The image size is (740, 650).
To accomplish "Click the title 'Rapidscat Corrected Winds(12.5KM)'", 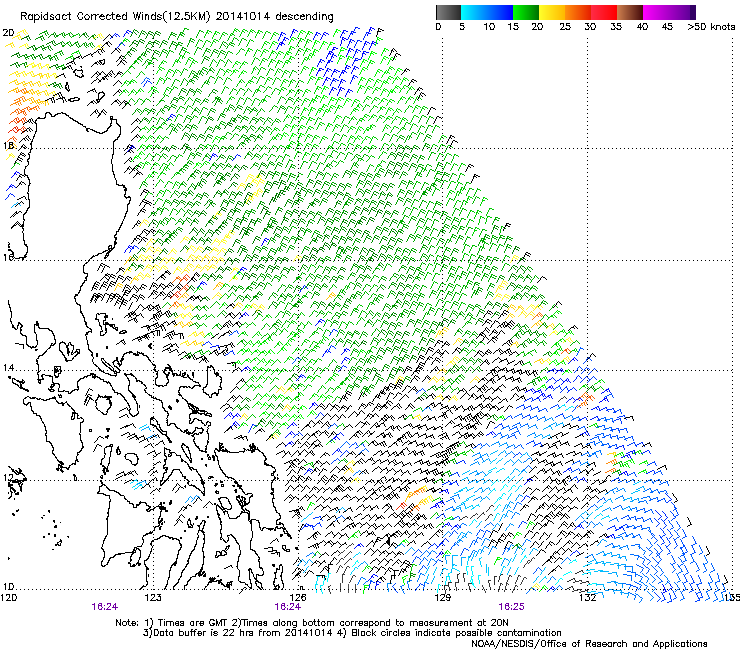I will [115, 17].
